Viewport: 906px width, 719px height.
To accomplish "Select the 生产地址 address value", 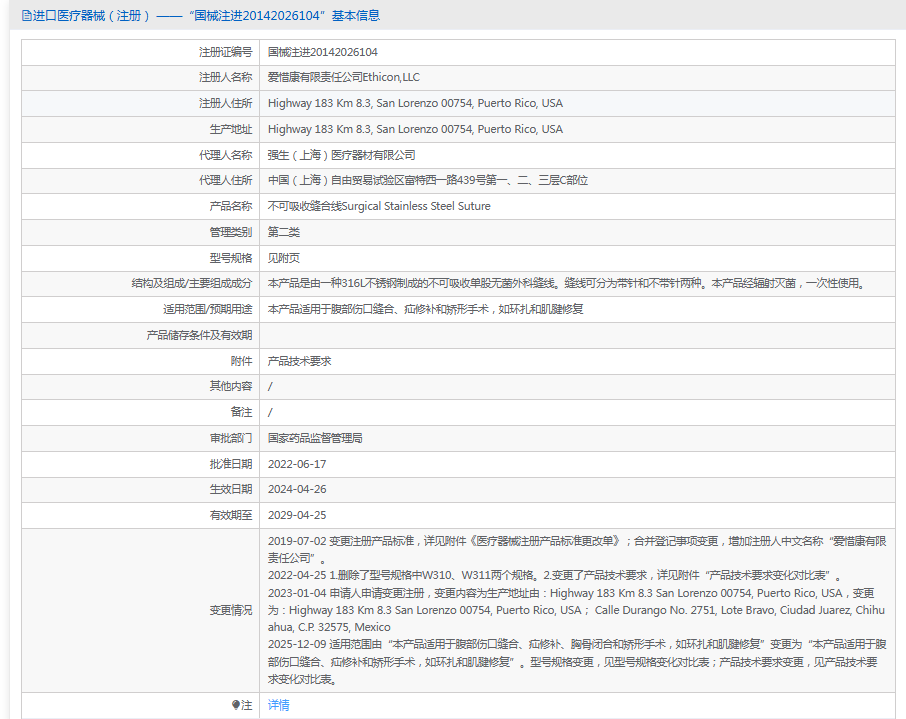I will [x=415, y=129].
